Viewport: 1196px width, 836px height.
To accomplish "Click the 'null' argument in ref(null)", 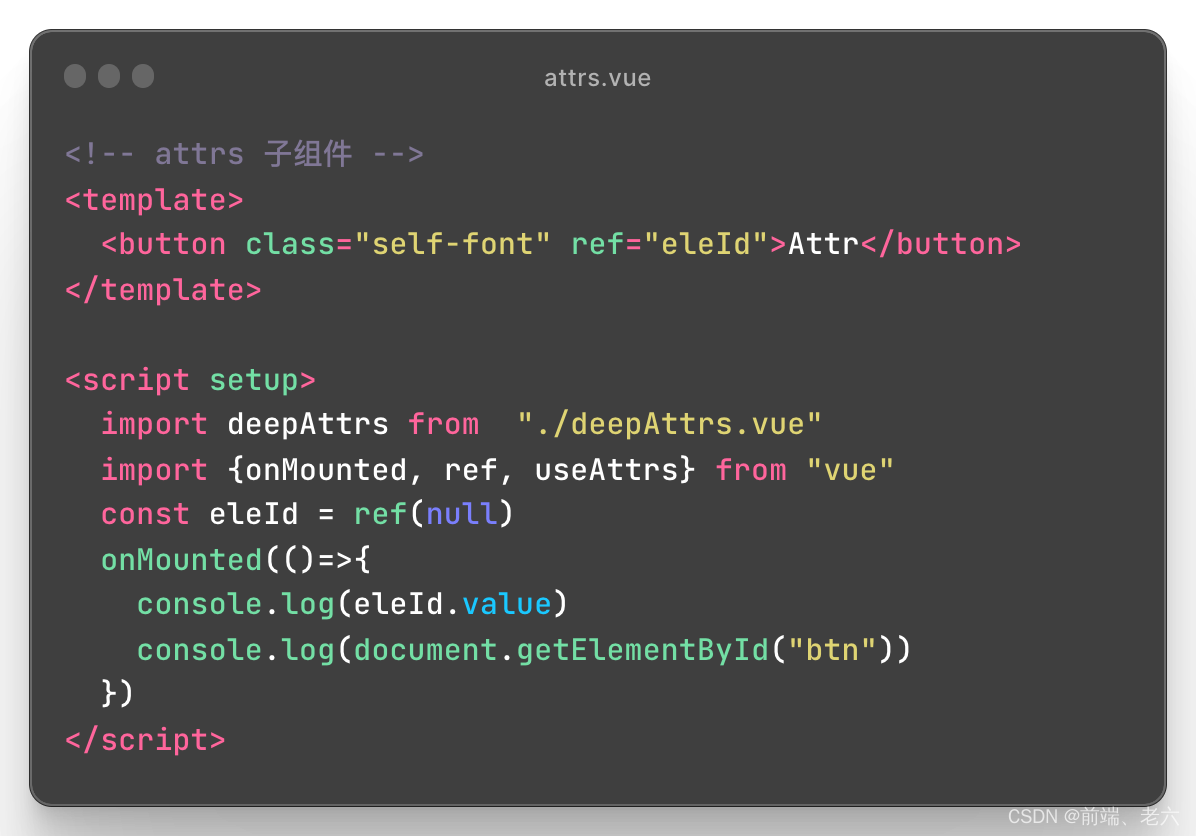I will tap(461, 514).
